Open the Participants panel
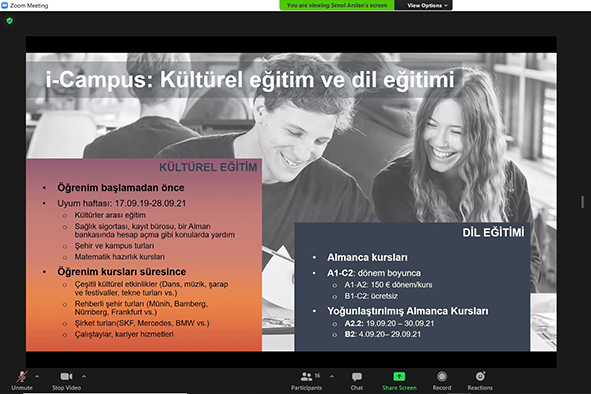The width and height of the screenshot is (591, 394). pyautogui.click(x=306, y=381)
